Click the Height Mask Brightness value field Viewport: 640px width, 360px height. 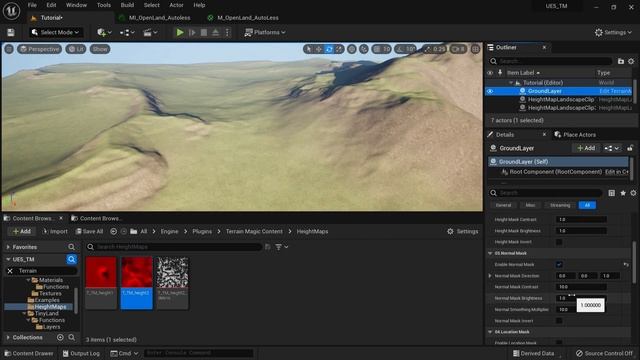(x=581, y=231)
